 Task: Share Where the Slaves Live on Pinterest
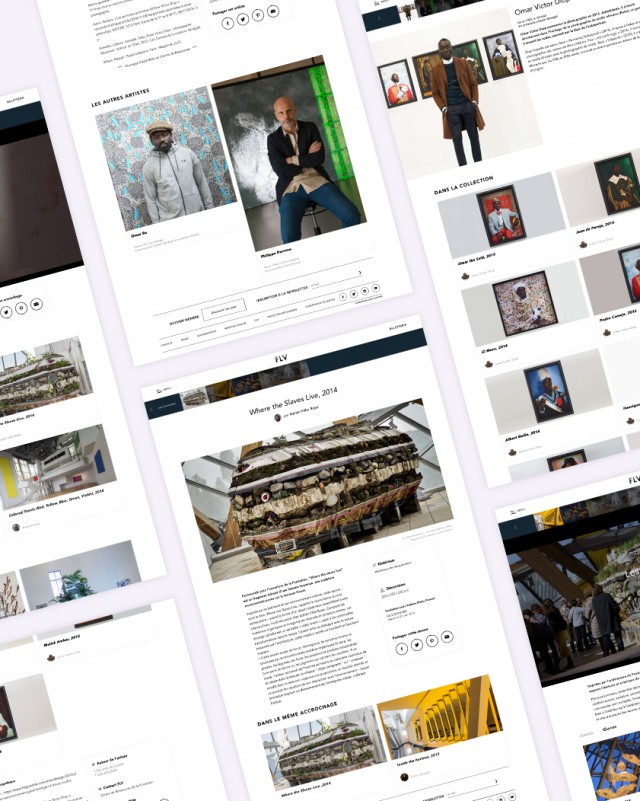(432, 641)
